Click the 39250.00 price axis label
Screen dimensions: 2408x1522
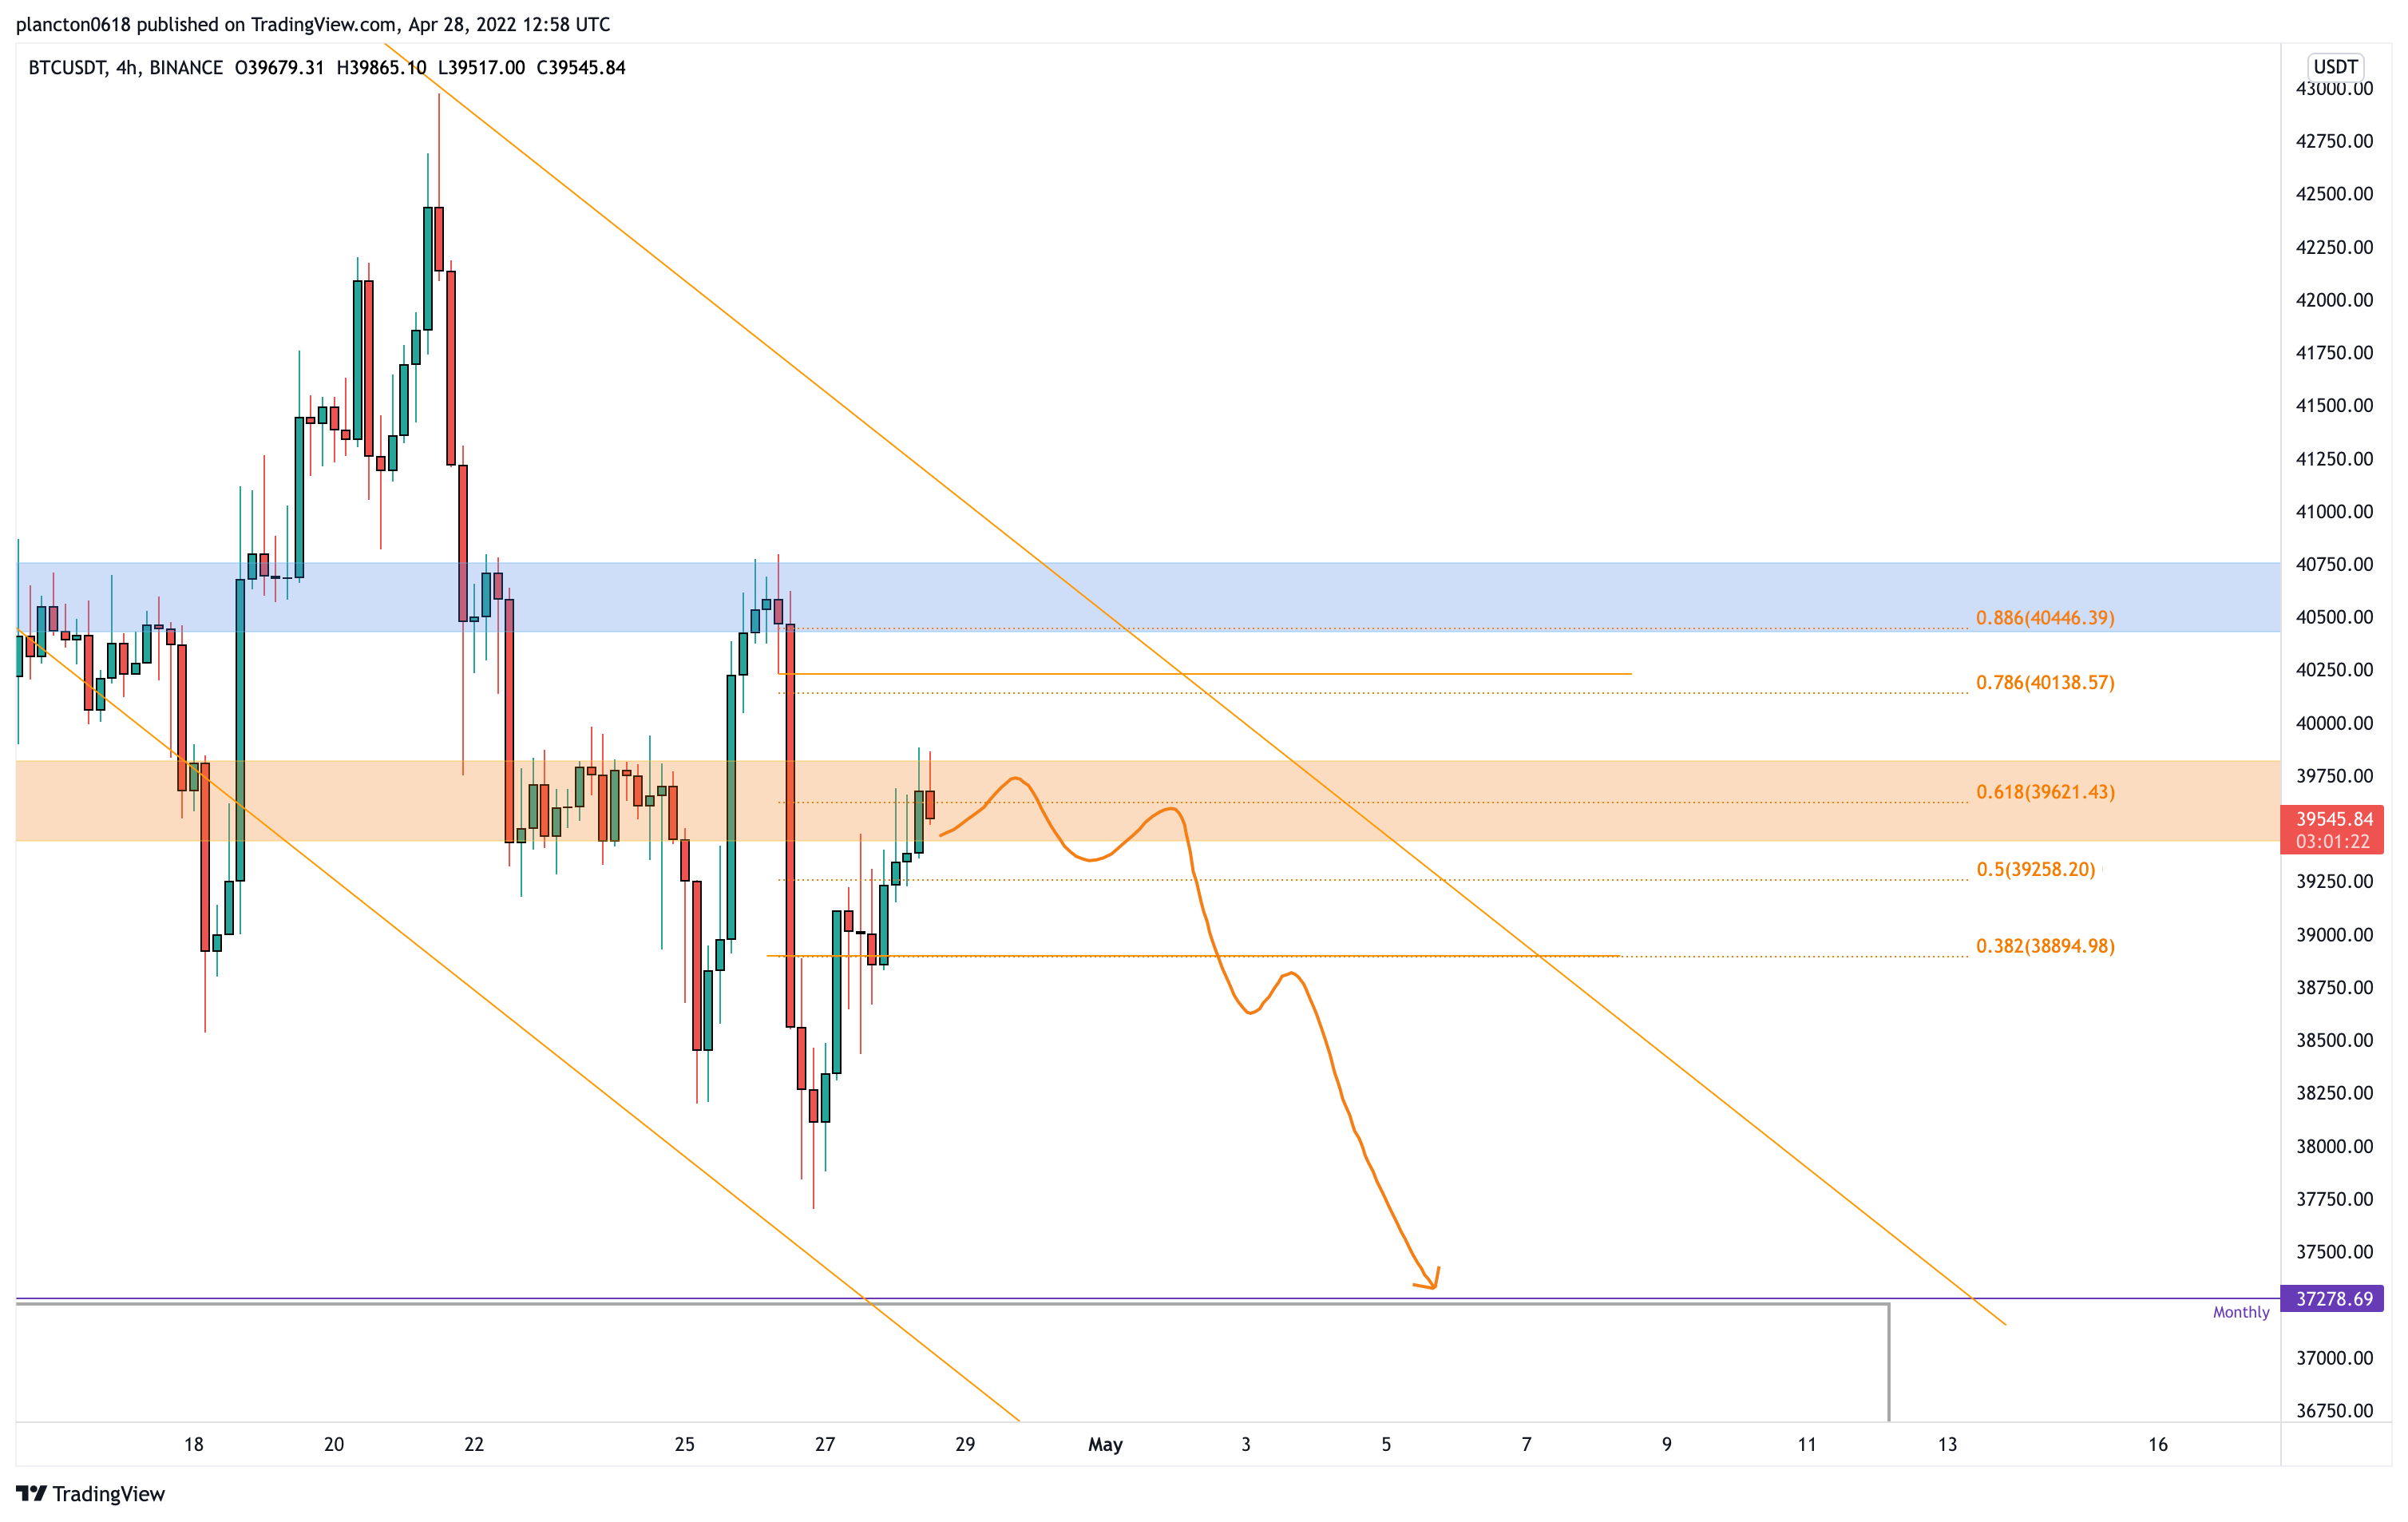point(2334,882)
